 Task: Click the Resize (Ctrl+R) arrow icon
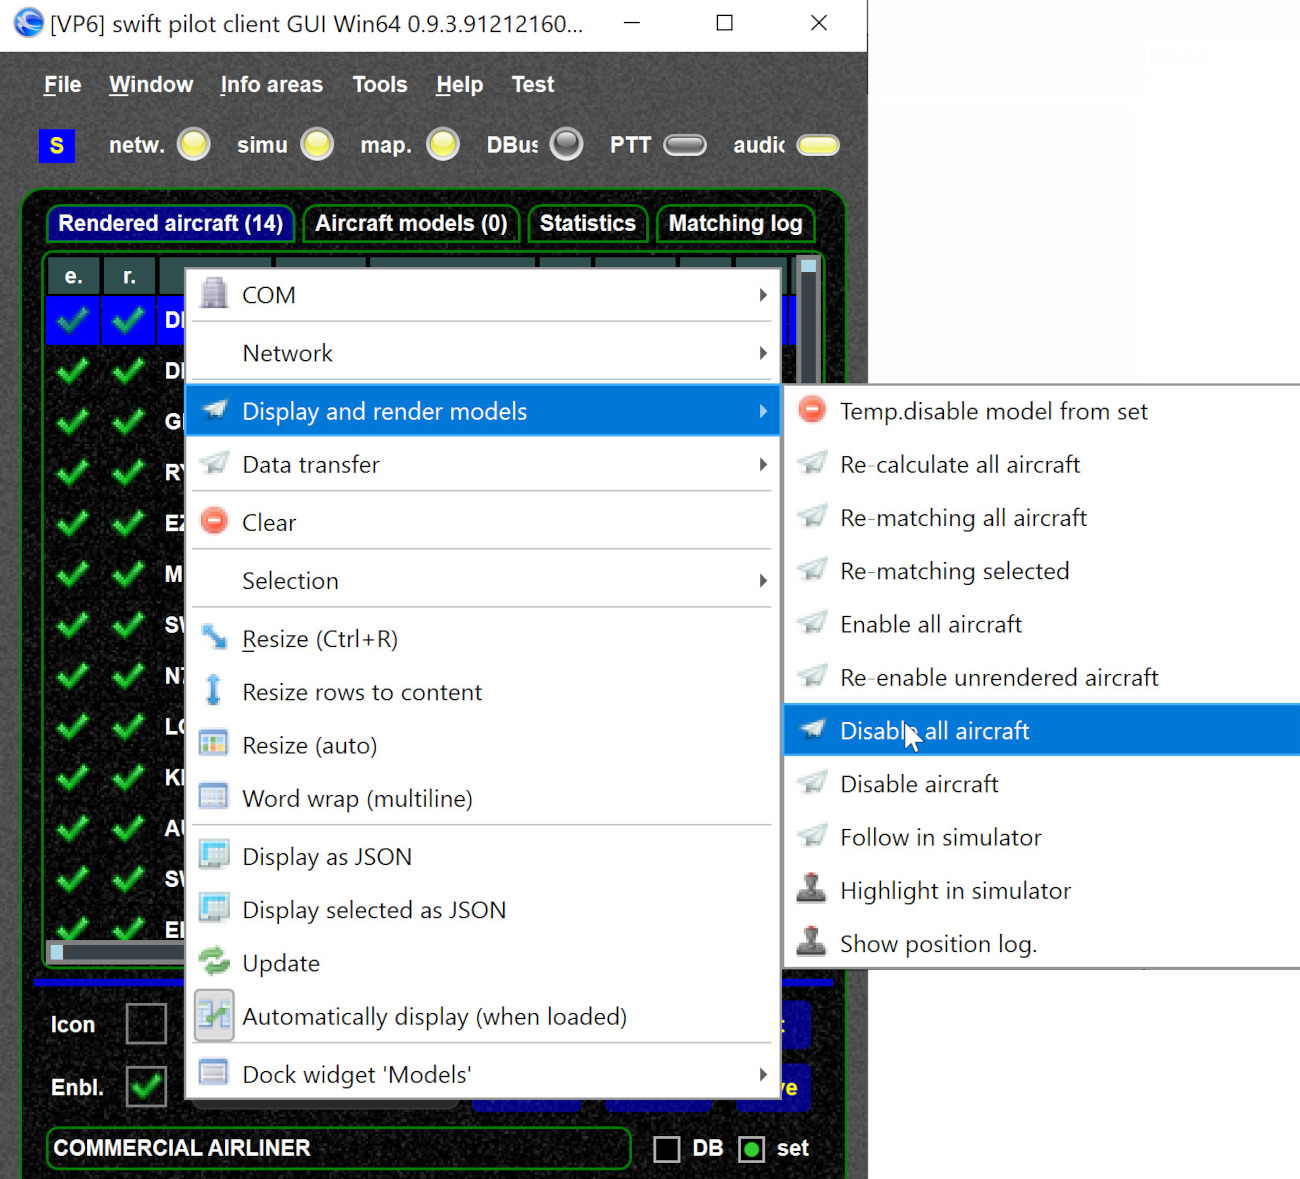pyautogui.click(x=214, y=637)
